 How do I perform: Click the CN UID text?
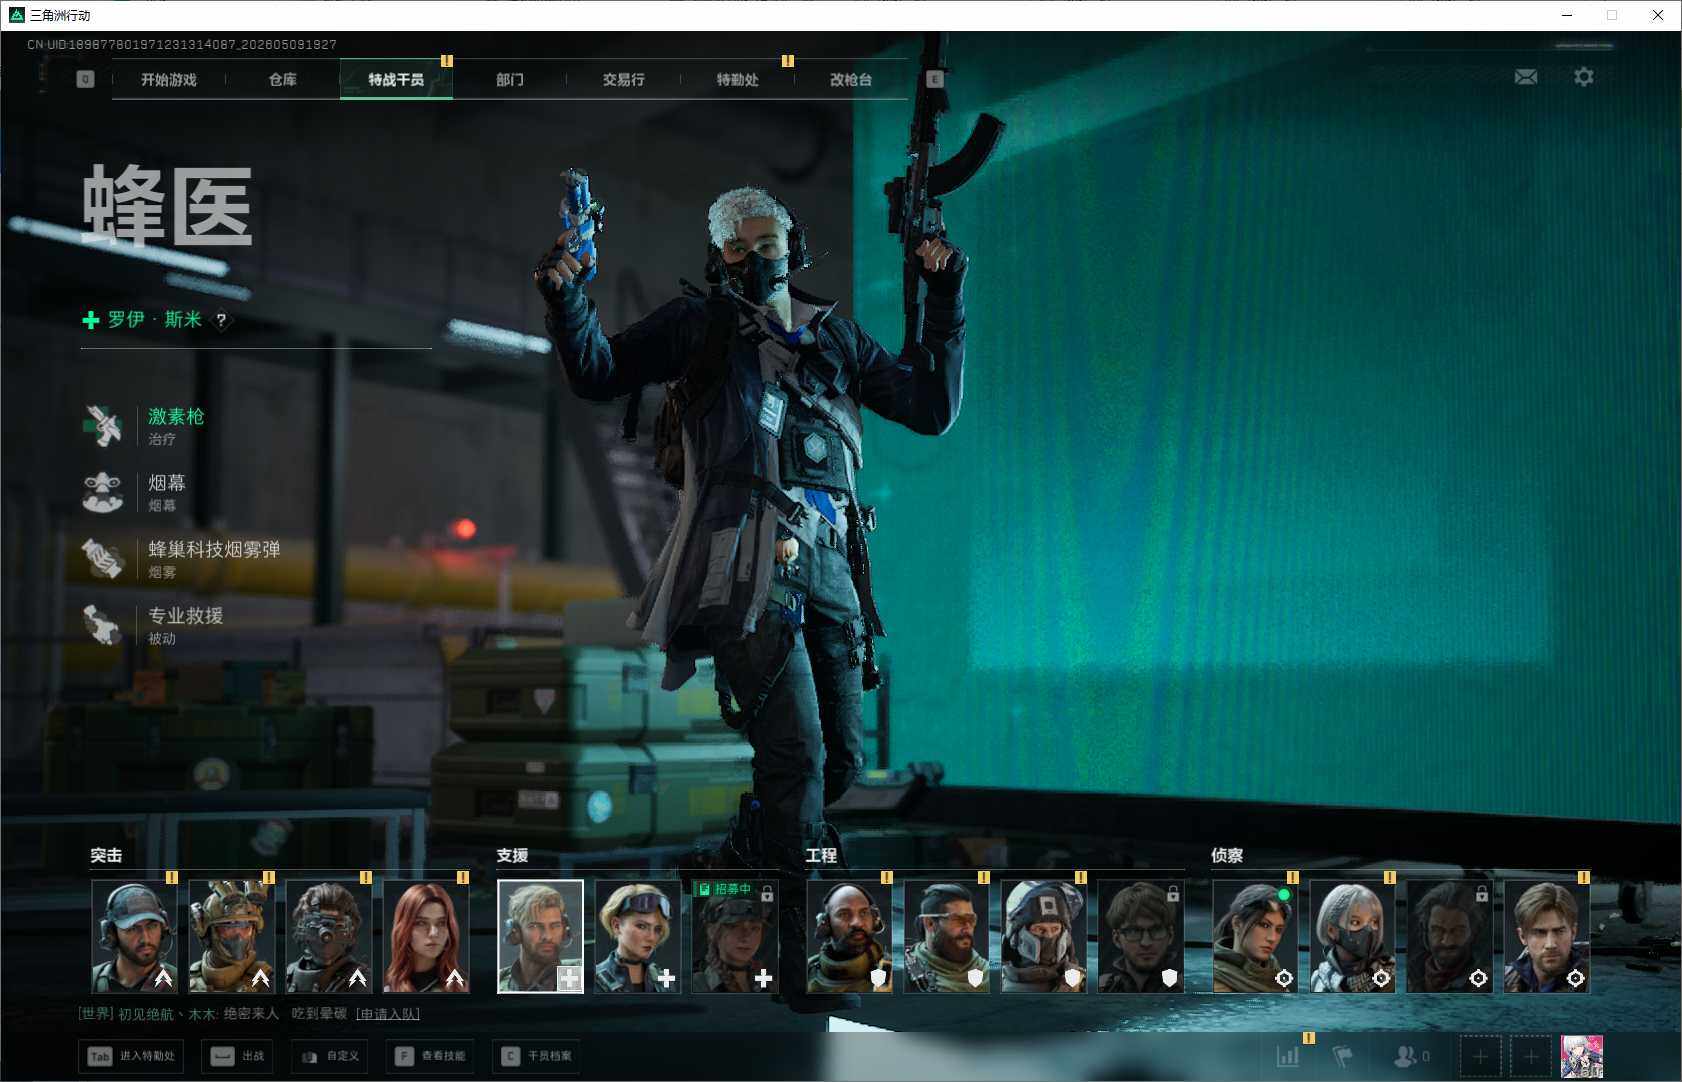point(182,45)
